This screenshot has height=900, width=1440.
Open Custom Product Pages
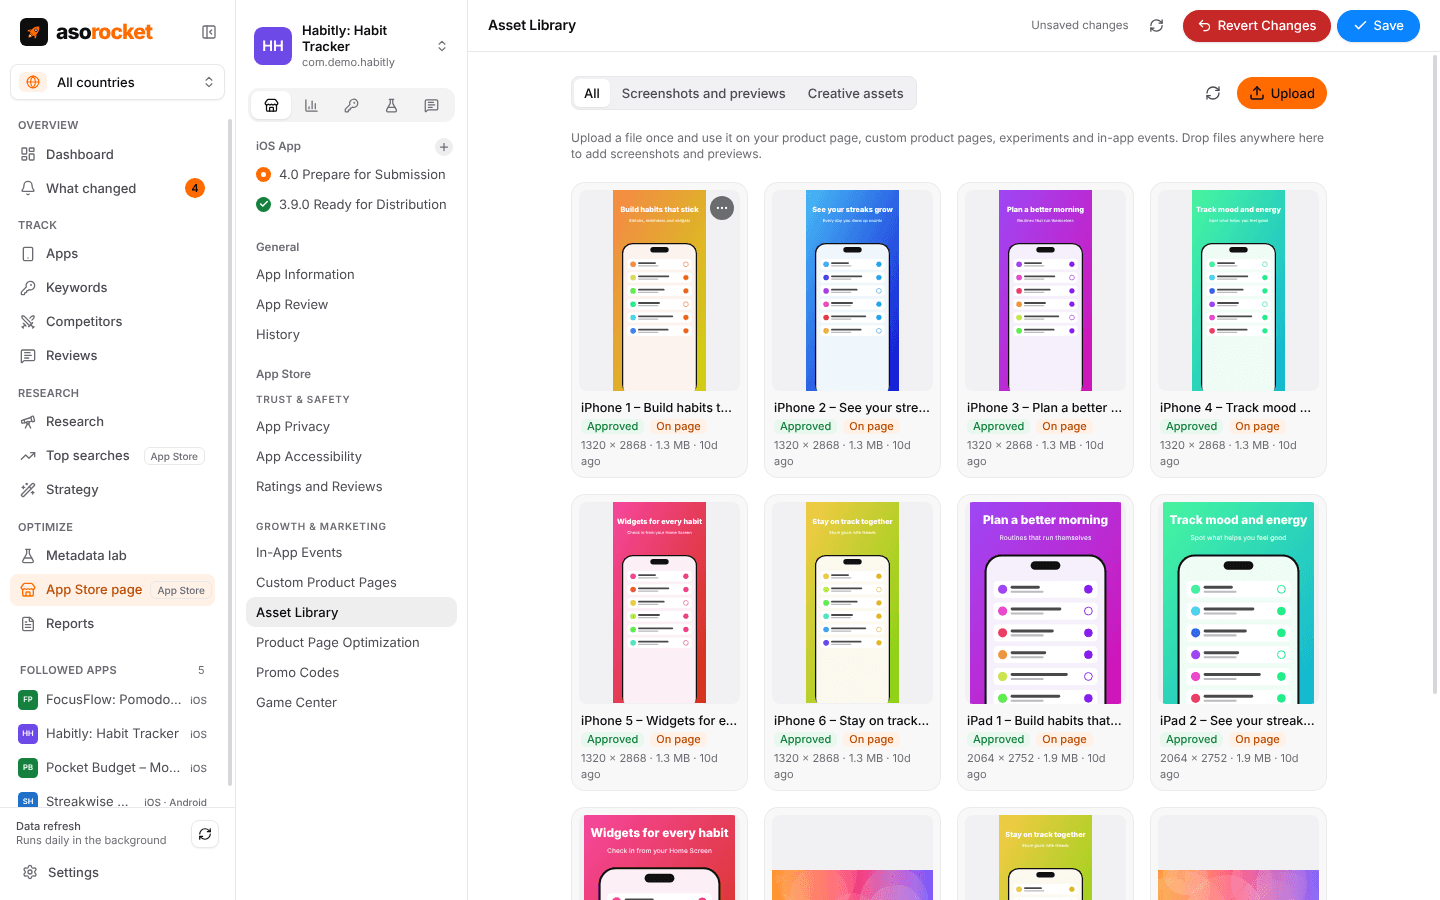[351, 582]
